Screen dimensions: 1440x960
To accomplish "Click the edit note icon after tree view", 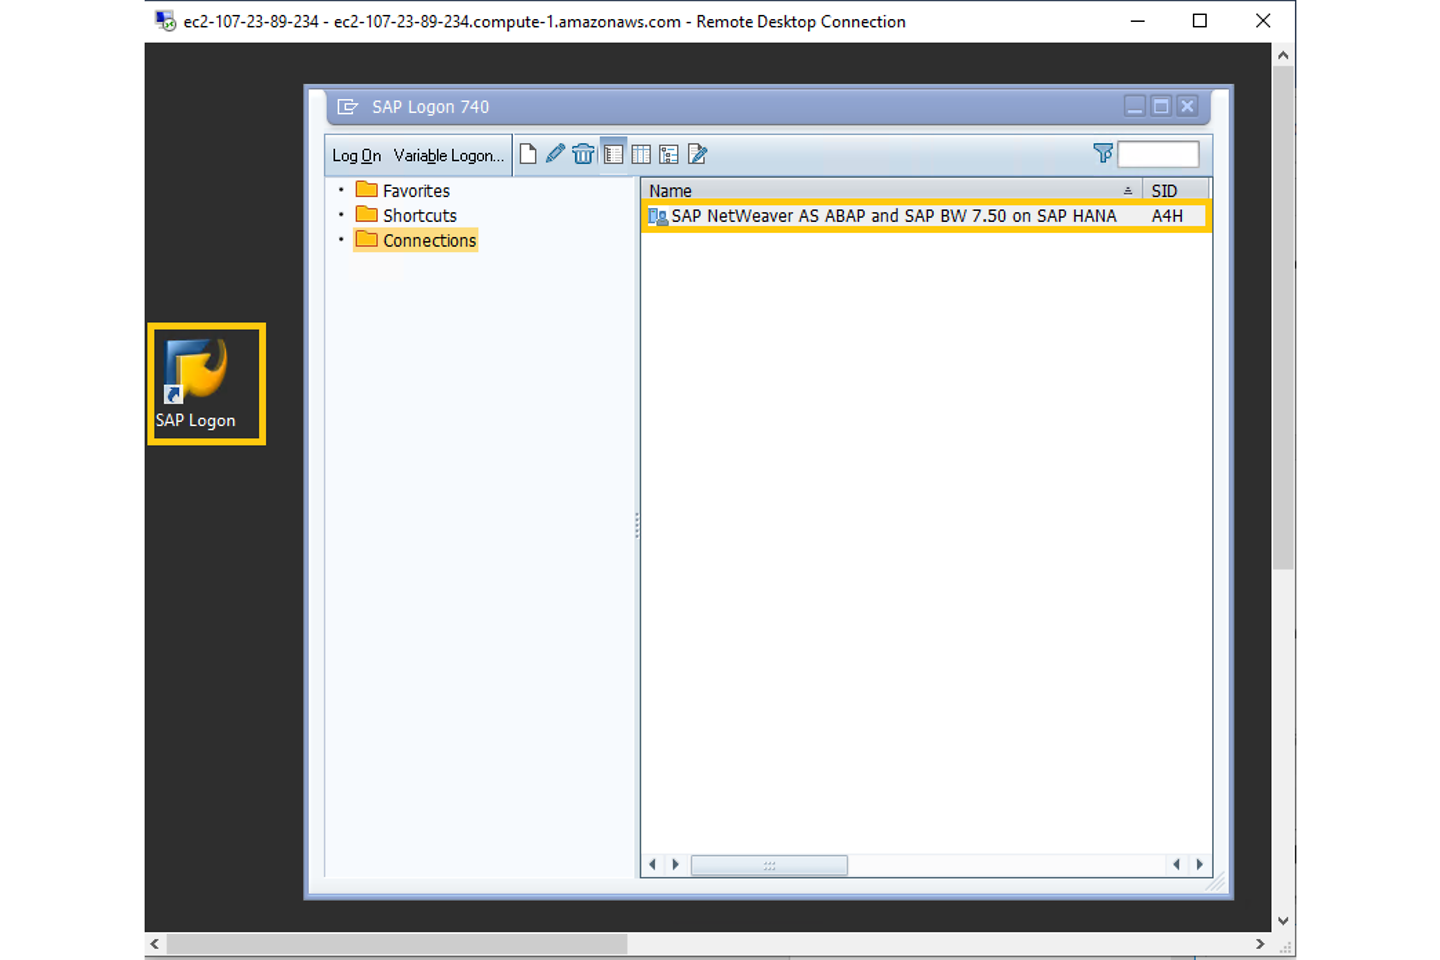I will tap(698, 154).
